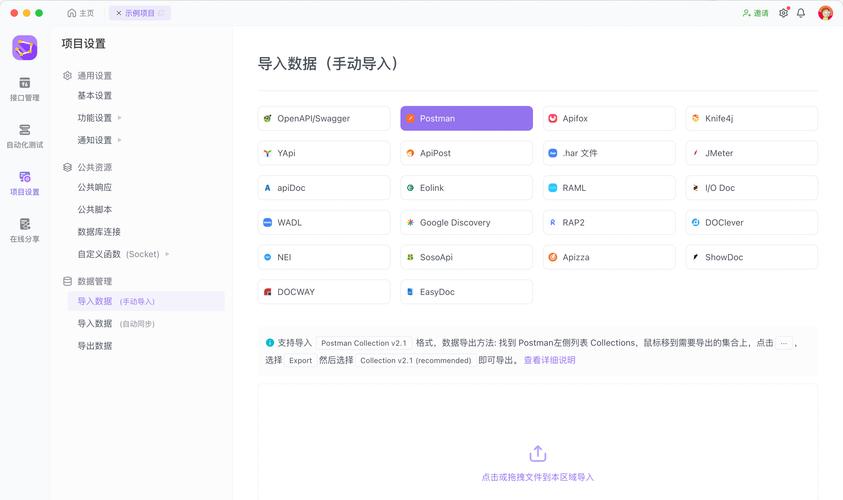Open the 在线分享 sidebar section
The image size is (843, 500).
[25, 231]
